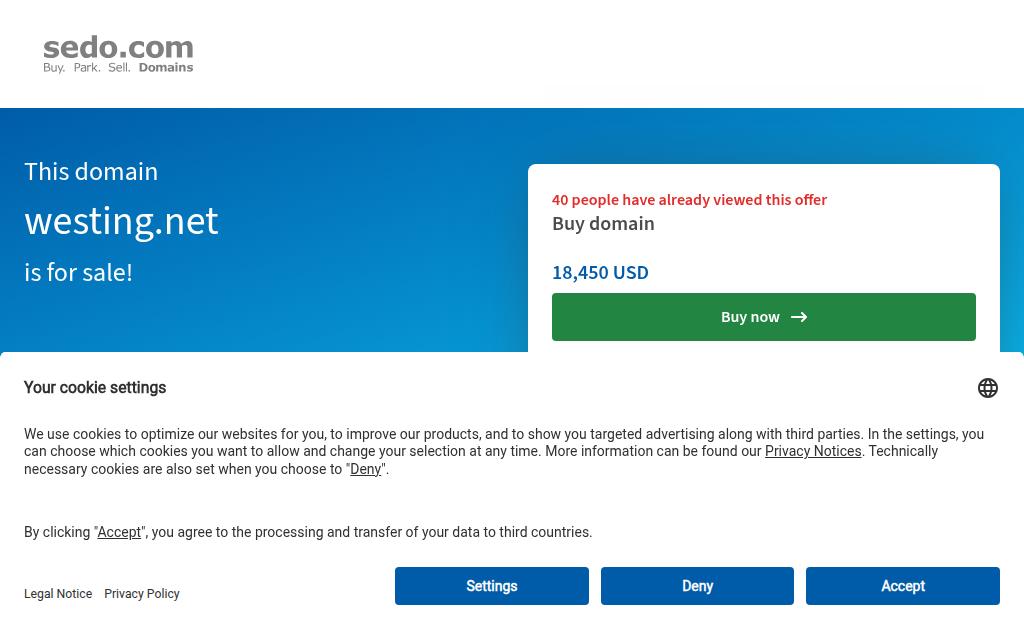Open the Privacy Policy footer link
This screenshot has width=1024, height=629.
click(x=142, y=594)
